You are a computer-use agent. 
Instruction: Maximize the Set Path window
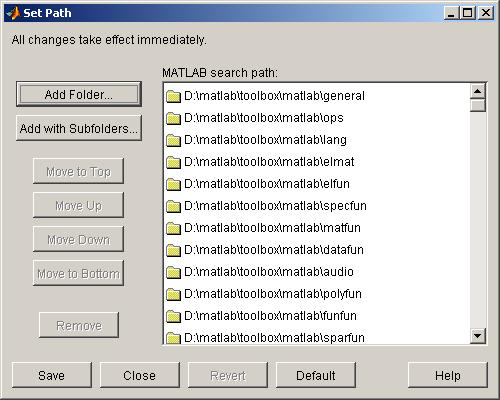(468, 13)
